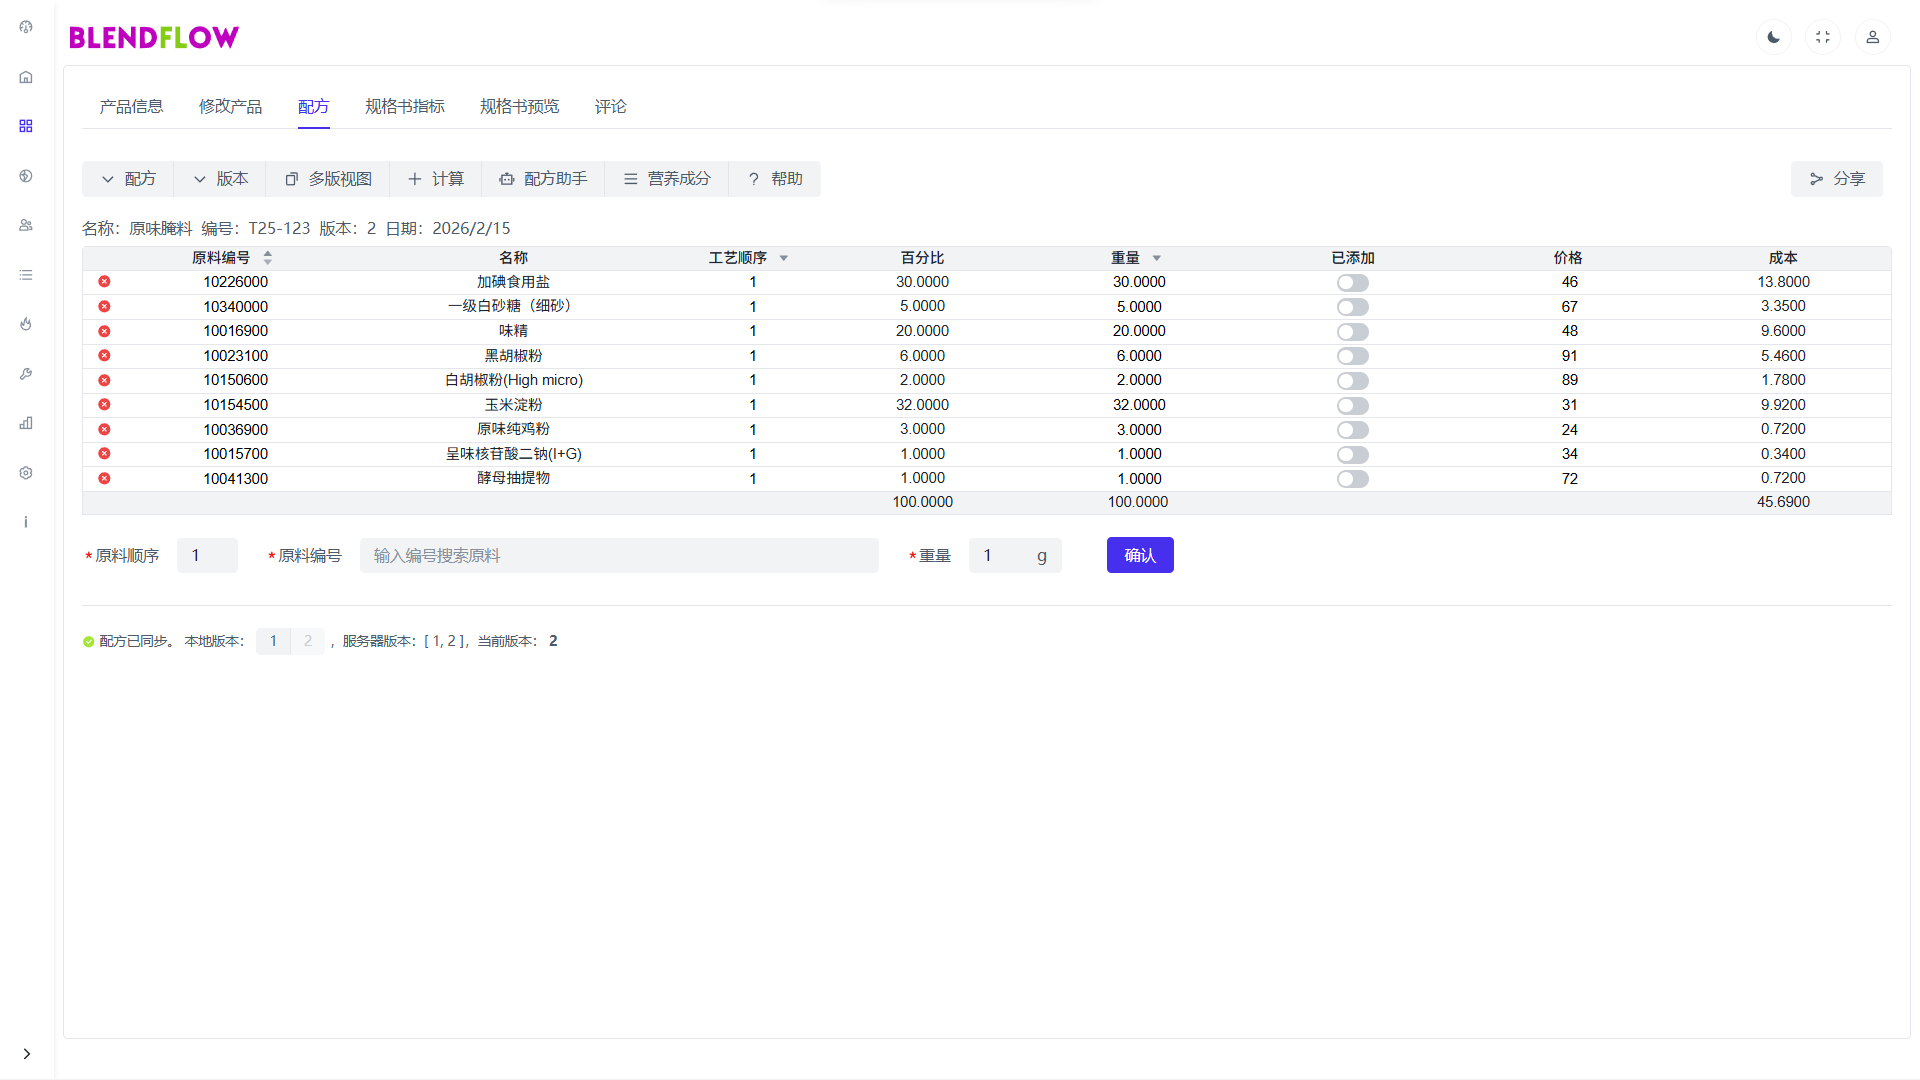Click the flame icon in sidebar
The height and width of the screenshot is (1080, 1920).
pos(26,324)
